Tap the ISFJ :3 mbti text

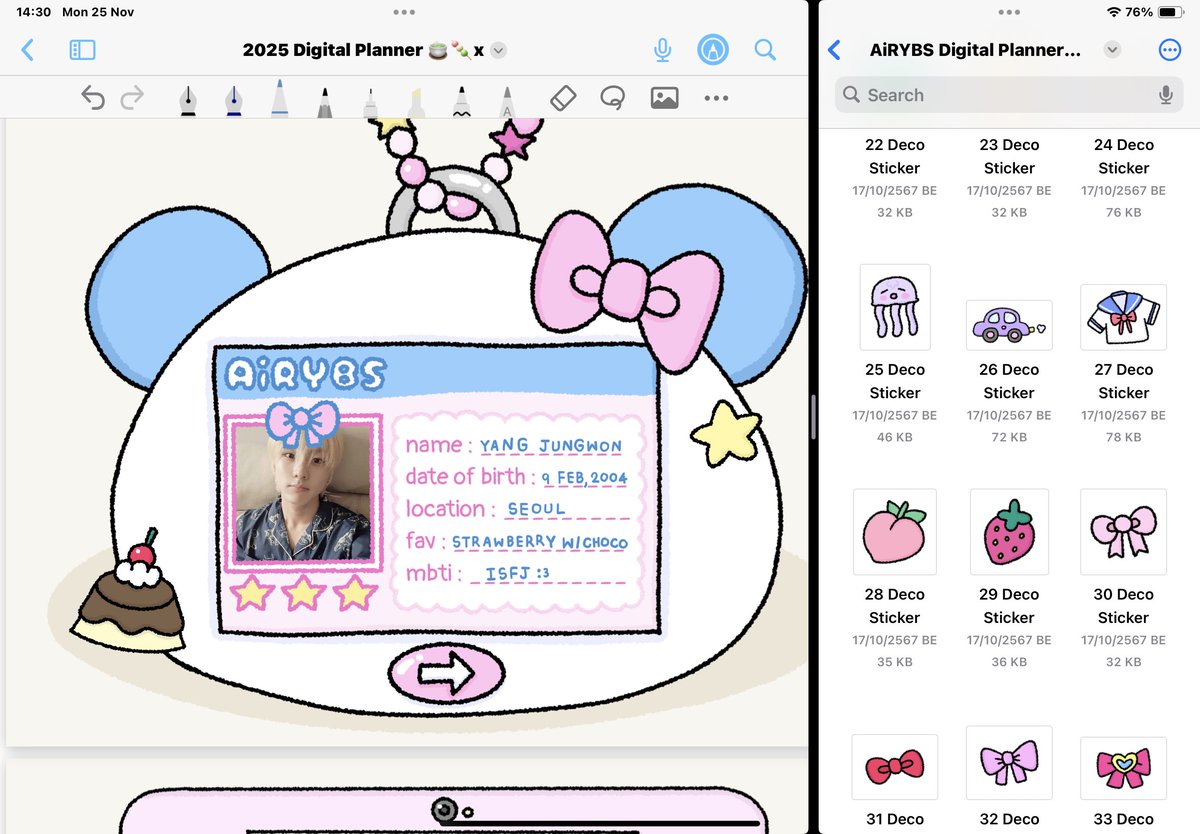pyautogui.click(x=518, y=574)
